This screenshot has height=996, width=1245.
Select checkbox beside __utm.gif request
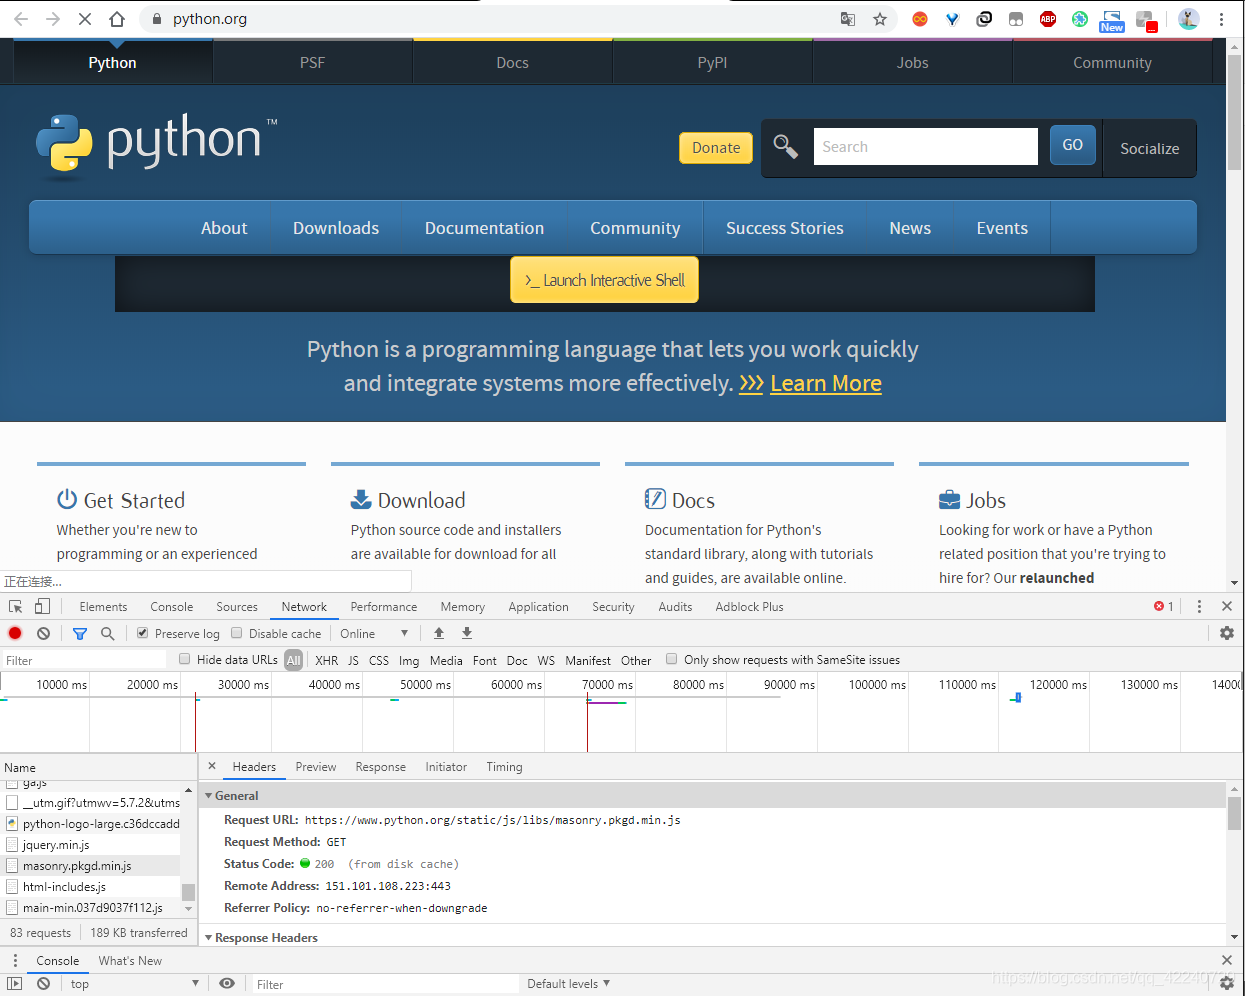point(12,803)
